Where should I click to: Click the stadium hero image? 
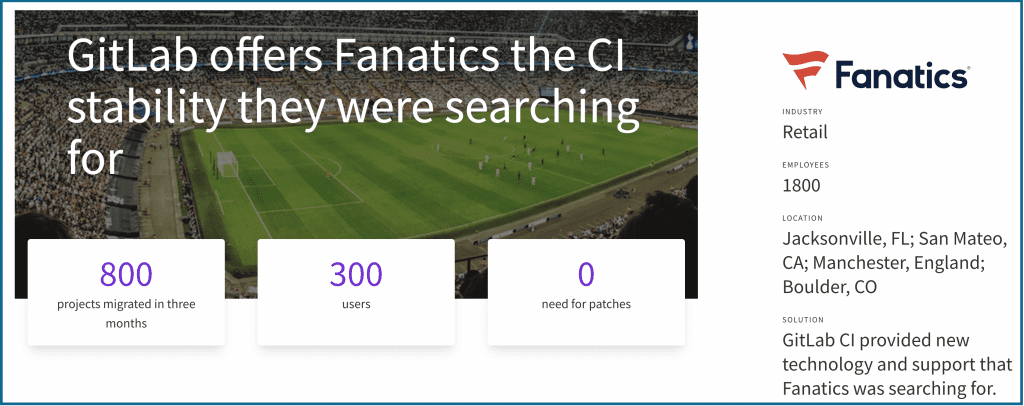pos(356,154)
